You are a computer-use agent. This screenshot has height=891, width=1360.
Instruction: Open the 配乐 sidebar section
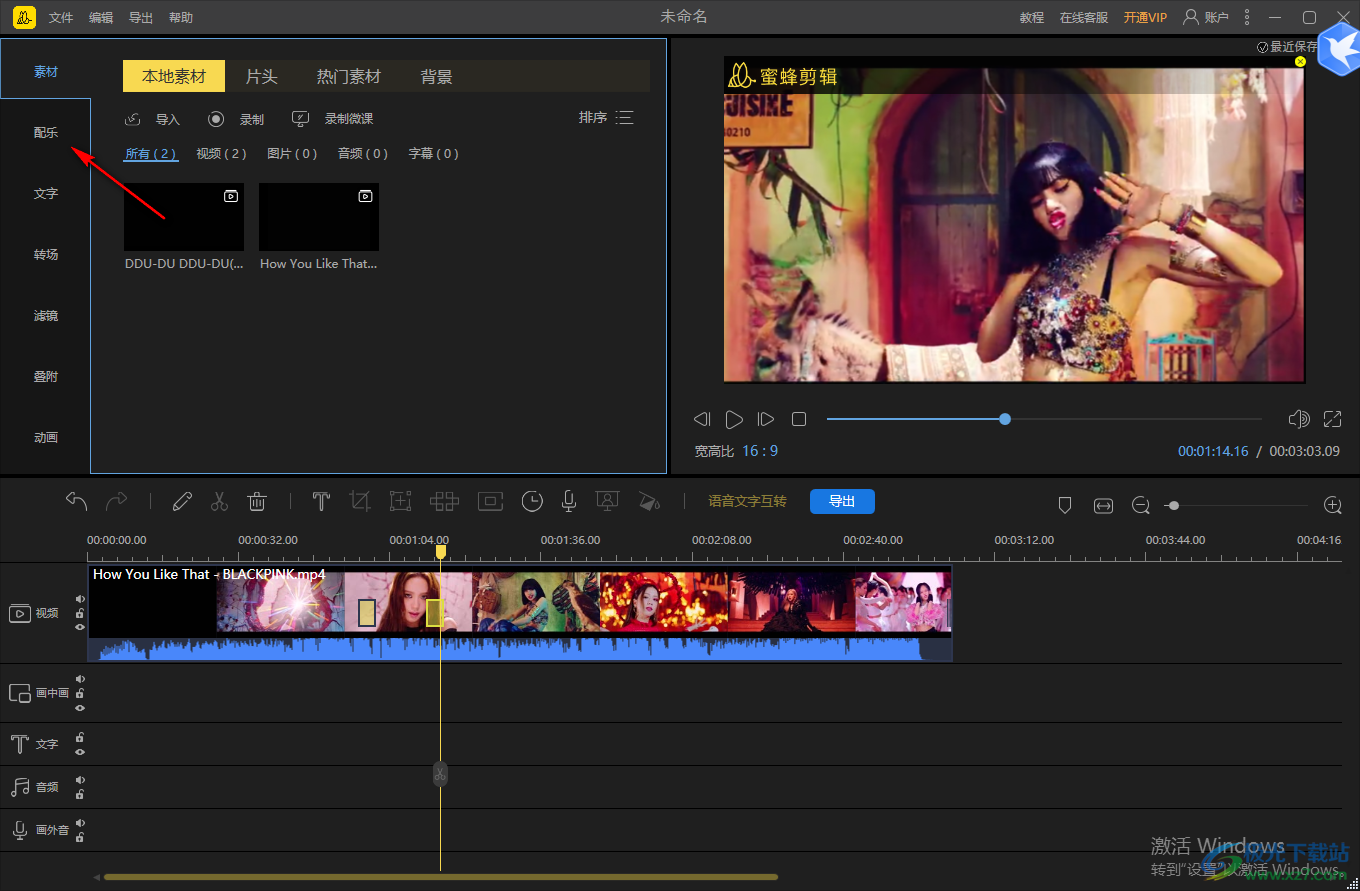pos(46,132)
